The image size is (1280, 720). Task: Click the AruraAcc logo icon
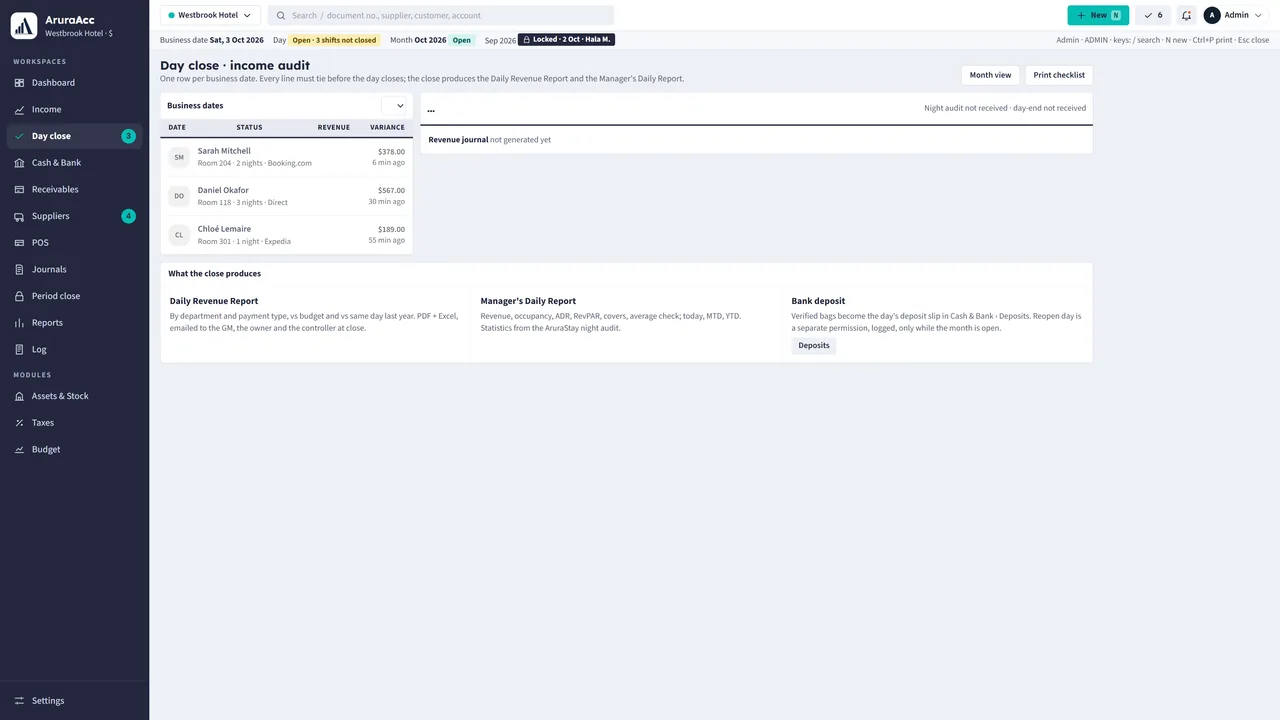(x=24, y=26)
